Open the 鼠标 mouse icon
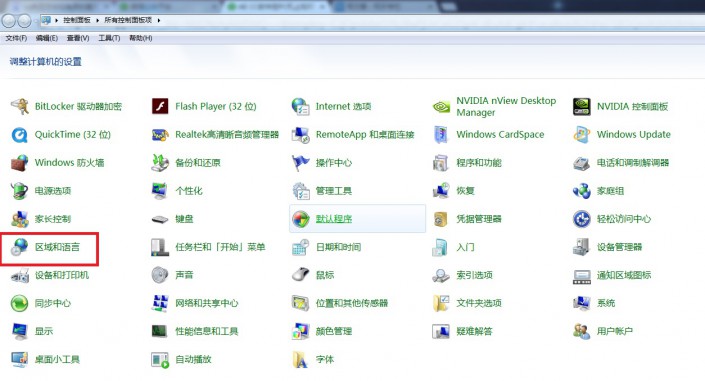 [x=300, y=275]
